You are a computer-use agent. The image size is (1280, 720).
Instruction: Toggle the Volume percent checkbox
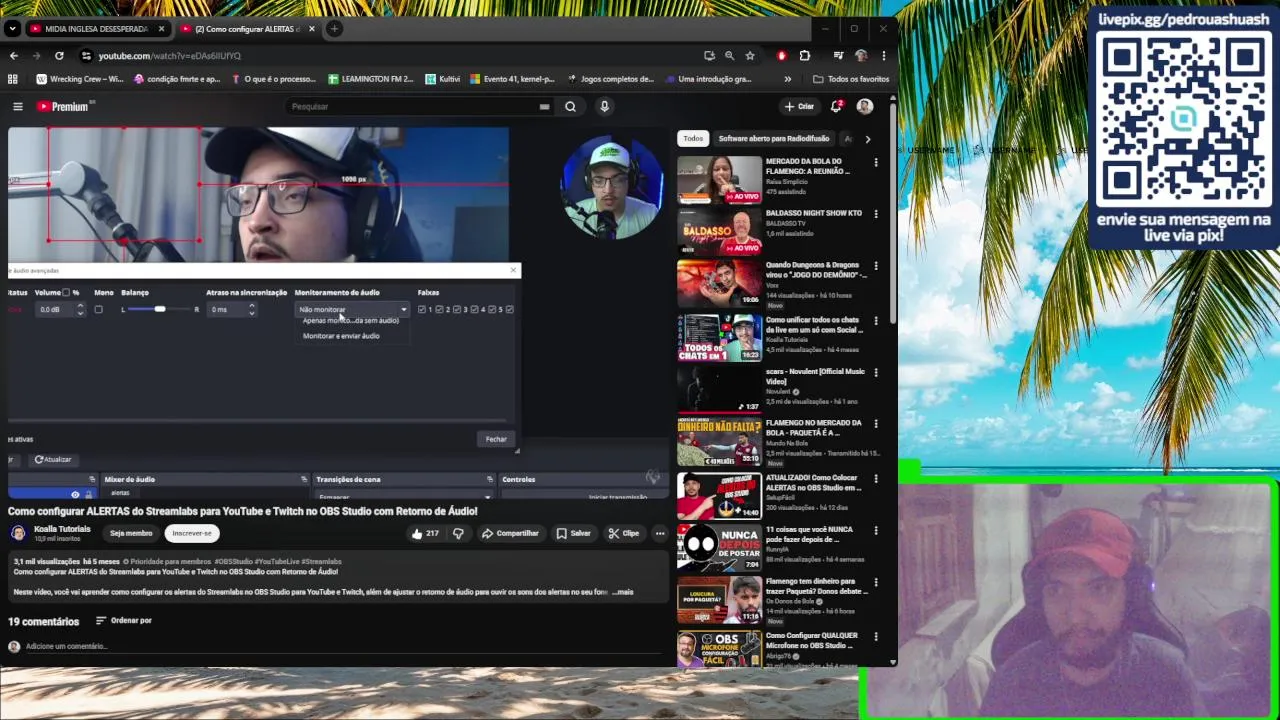(x=66, y=293)
